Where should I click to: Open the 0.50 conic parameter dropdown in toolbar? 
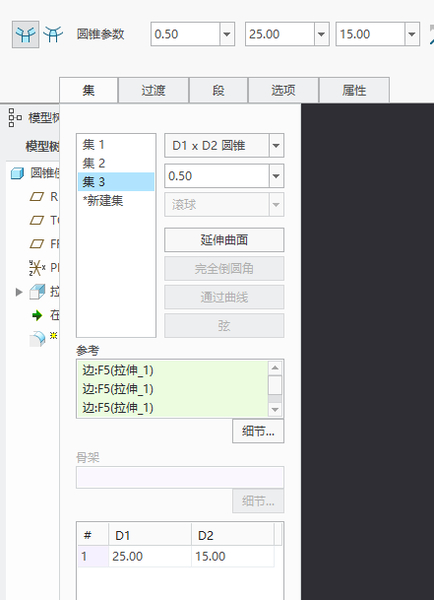tap(227, 34)
